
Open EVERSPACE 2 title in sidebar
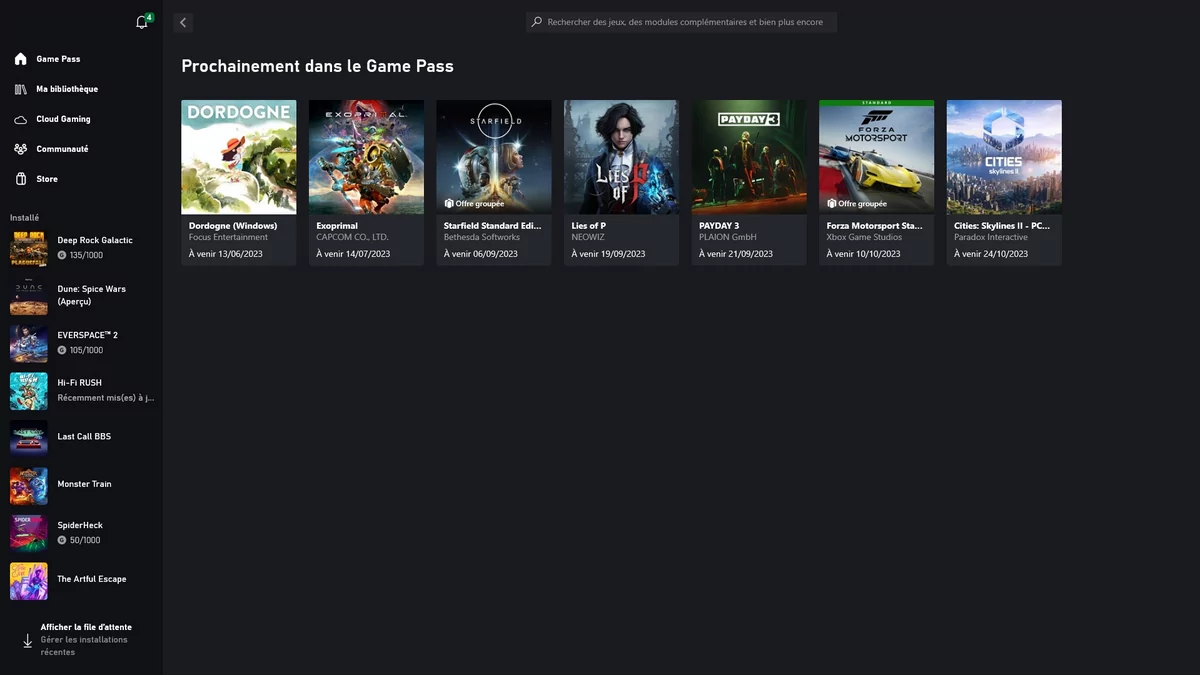(x=88, y=335)
